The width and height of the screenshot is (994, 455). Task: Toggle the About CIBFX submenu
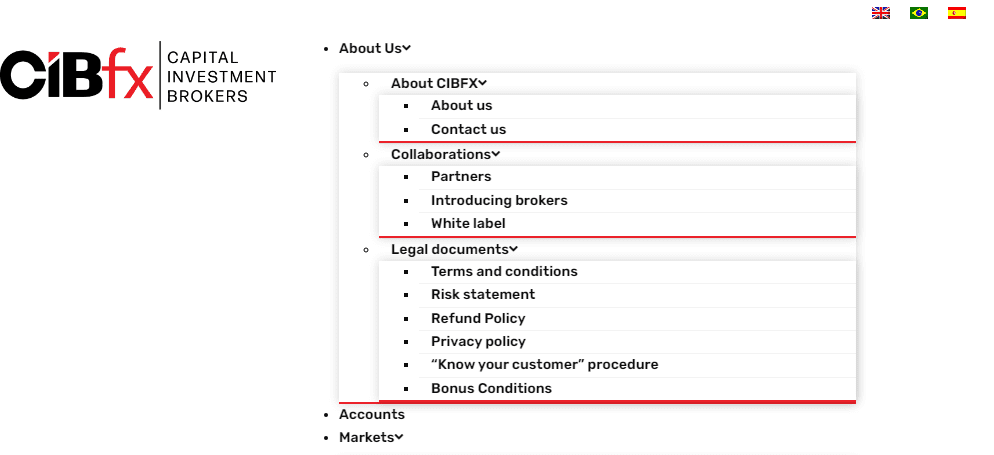click(x=439, y=83)
